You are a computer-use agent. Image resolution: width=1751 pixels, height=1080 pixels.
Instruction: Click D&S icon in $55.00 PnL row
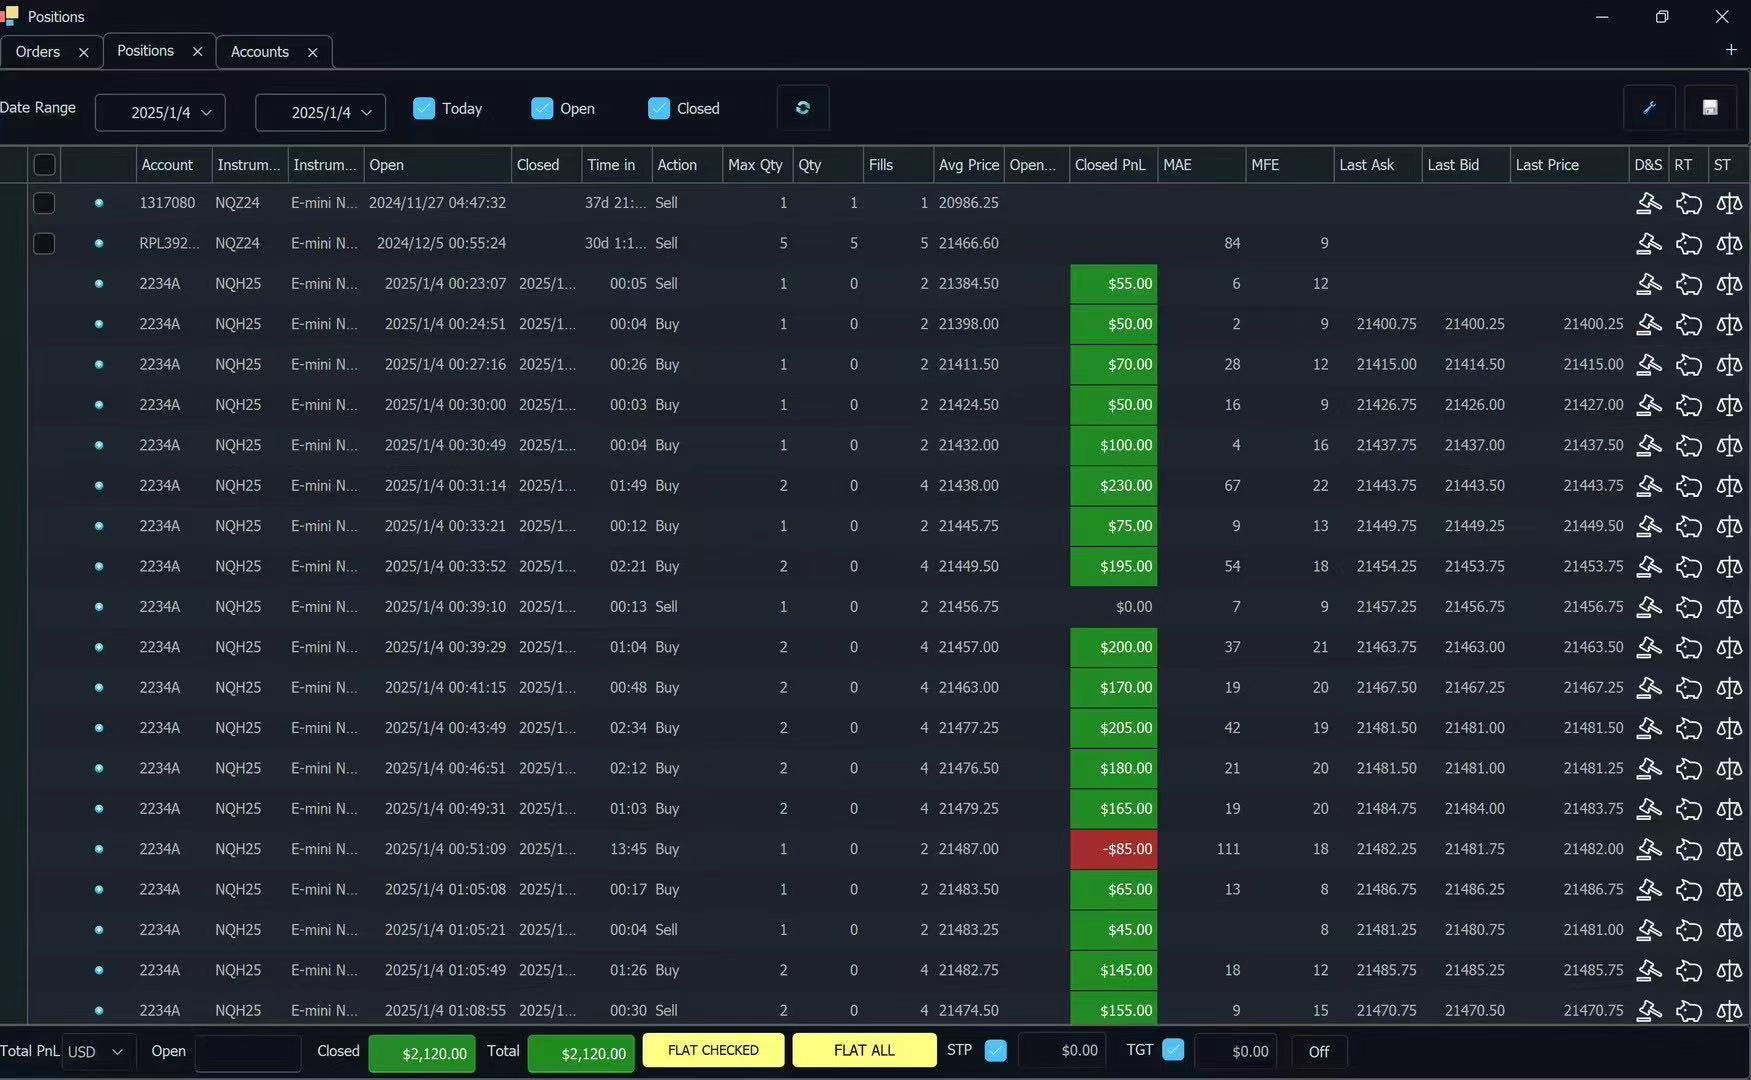(x=1649, y=285)
